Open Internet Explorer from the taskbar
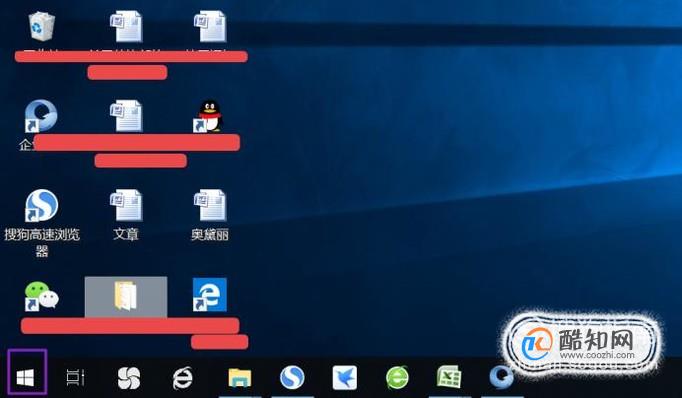The image size is (682, 398). pos(182,377)
